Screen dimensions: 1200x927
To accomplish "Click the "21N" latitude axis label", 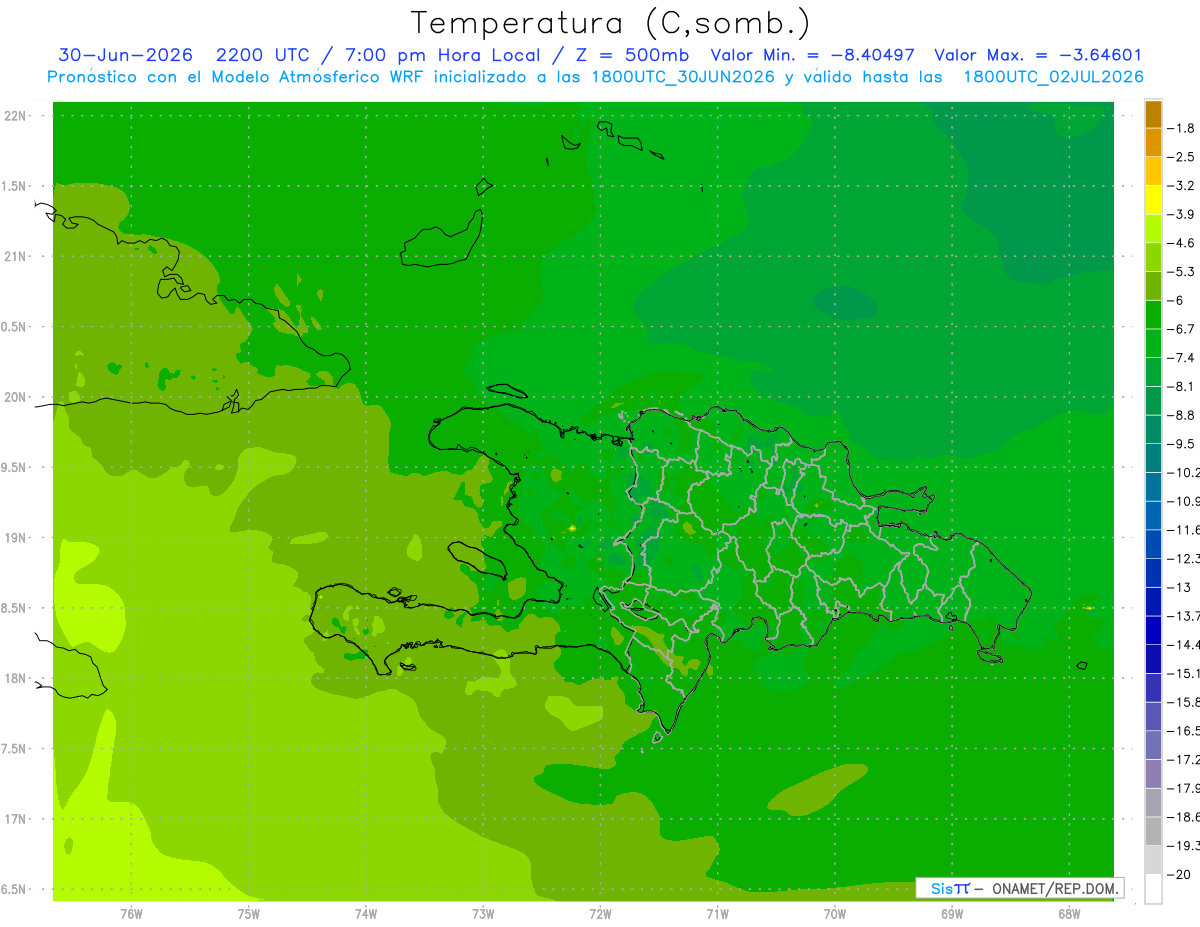I will [15, 256].
